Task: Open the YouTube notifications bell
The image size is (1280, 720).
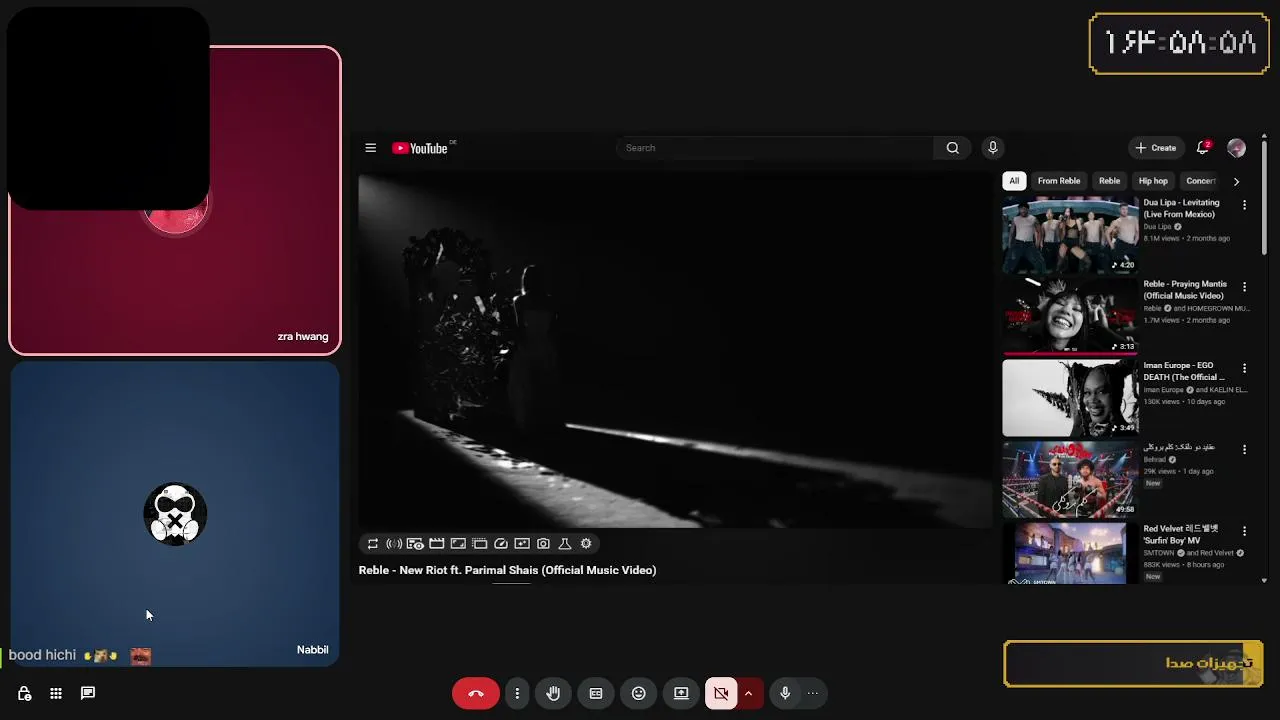Action: (x=1204, y=148)
